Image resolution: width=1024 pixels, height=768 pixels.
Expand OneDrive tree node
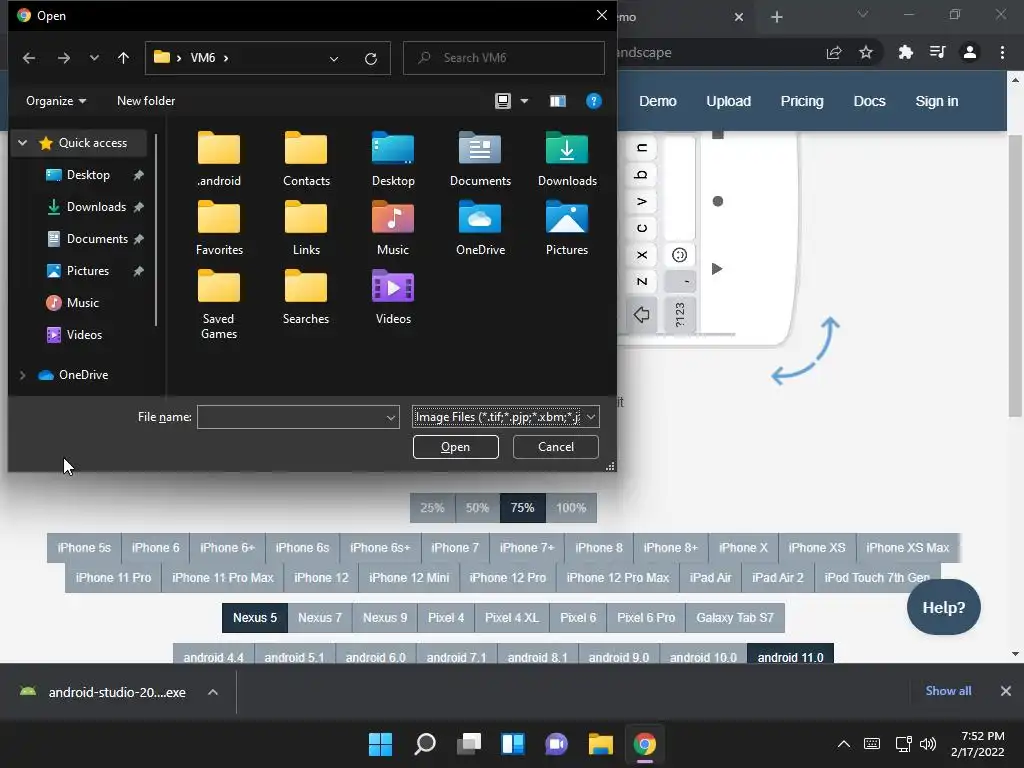coord(22,375)
